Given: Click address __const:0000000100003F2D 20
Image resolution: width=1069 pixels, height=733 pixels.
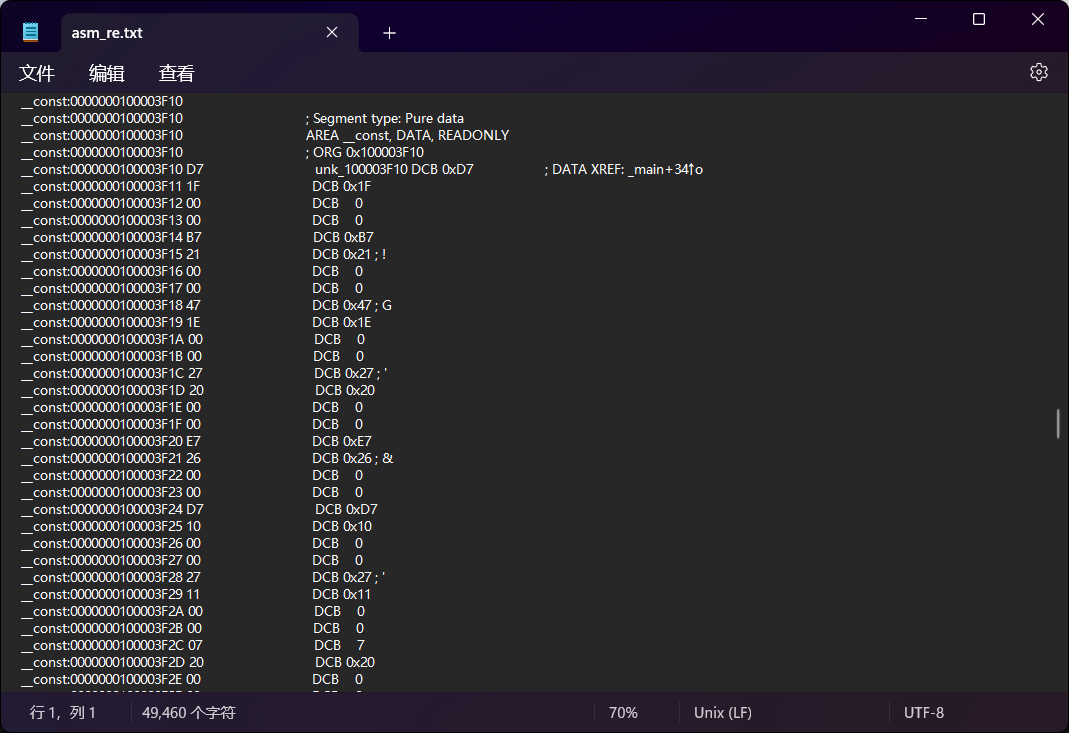Looking at the screenshot, I should click(x=112, y=662).
